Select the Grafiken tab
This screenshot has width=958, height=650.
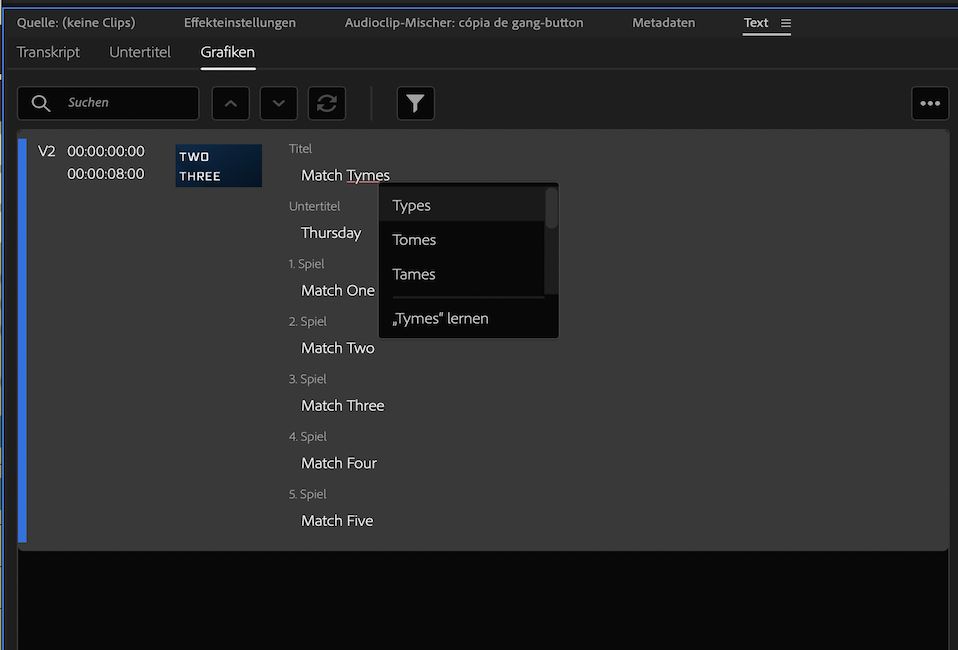point(227,52)
